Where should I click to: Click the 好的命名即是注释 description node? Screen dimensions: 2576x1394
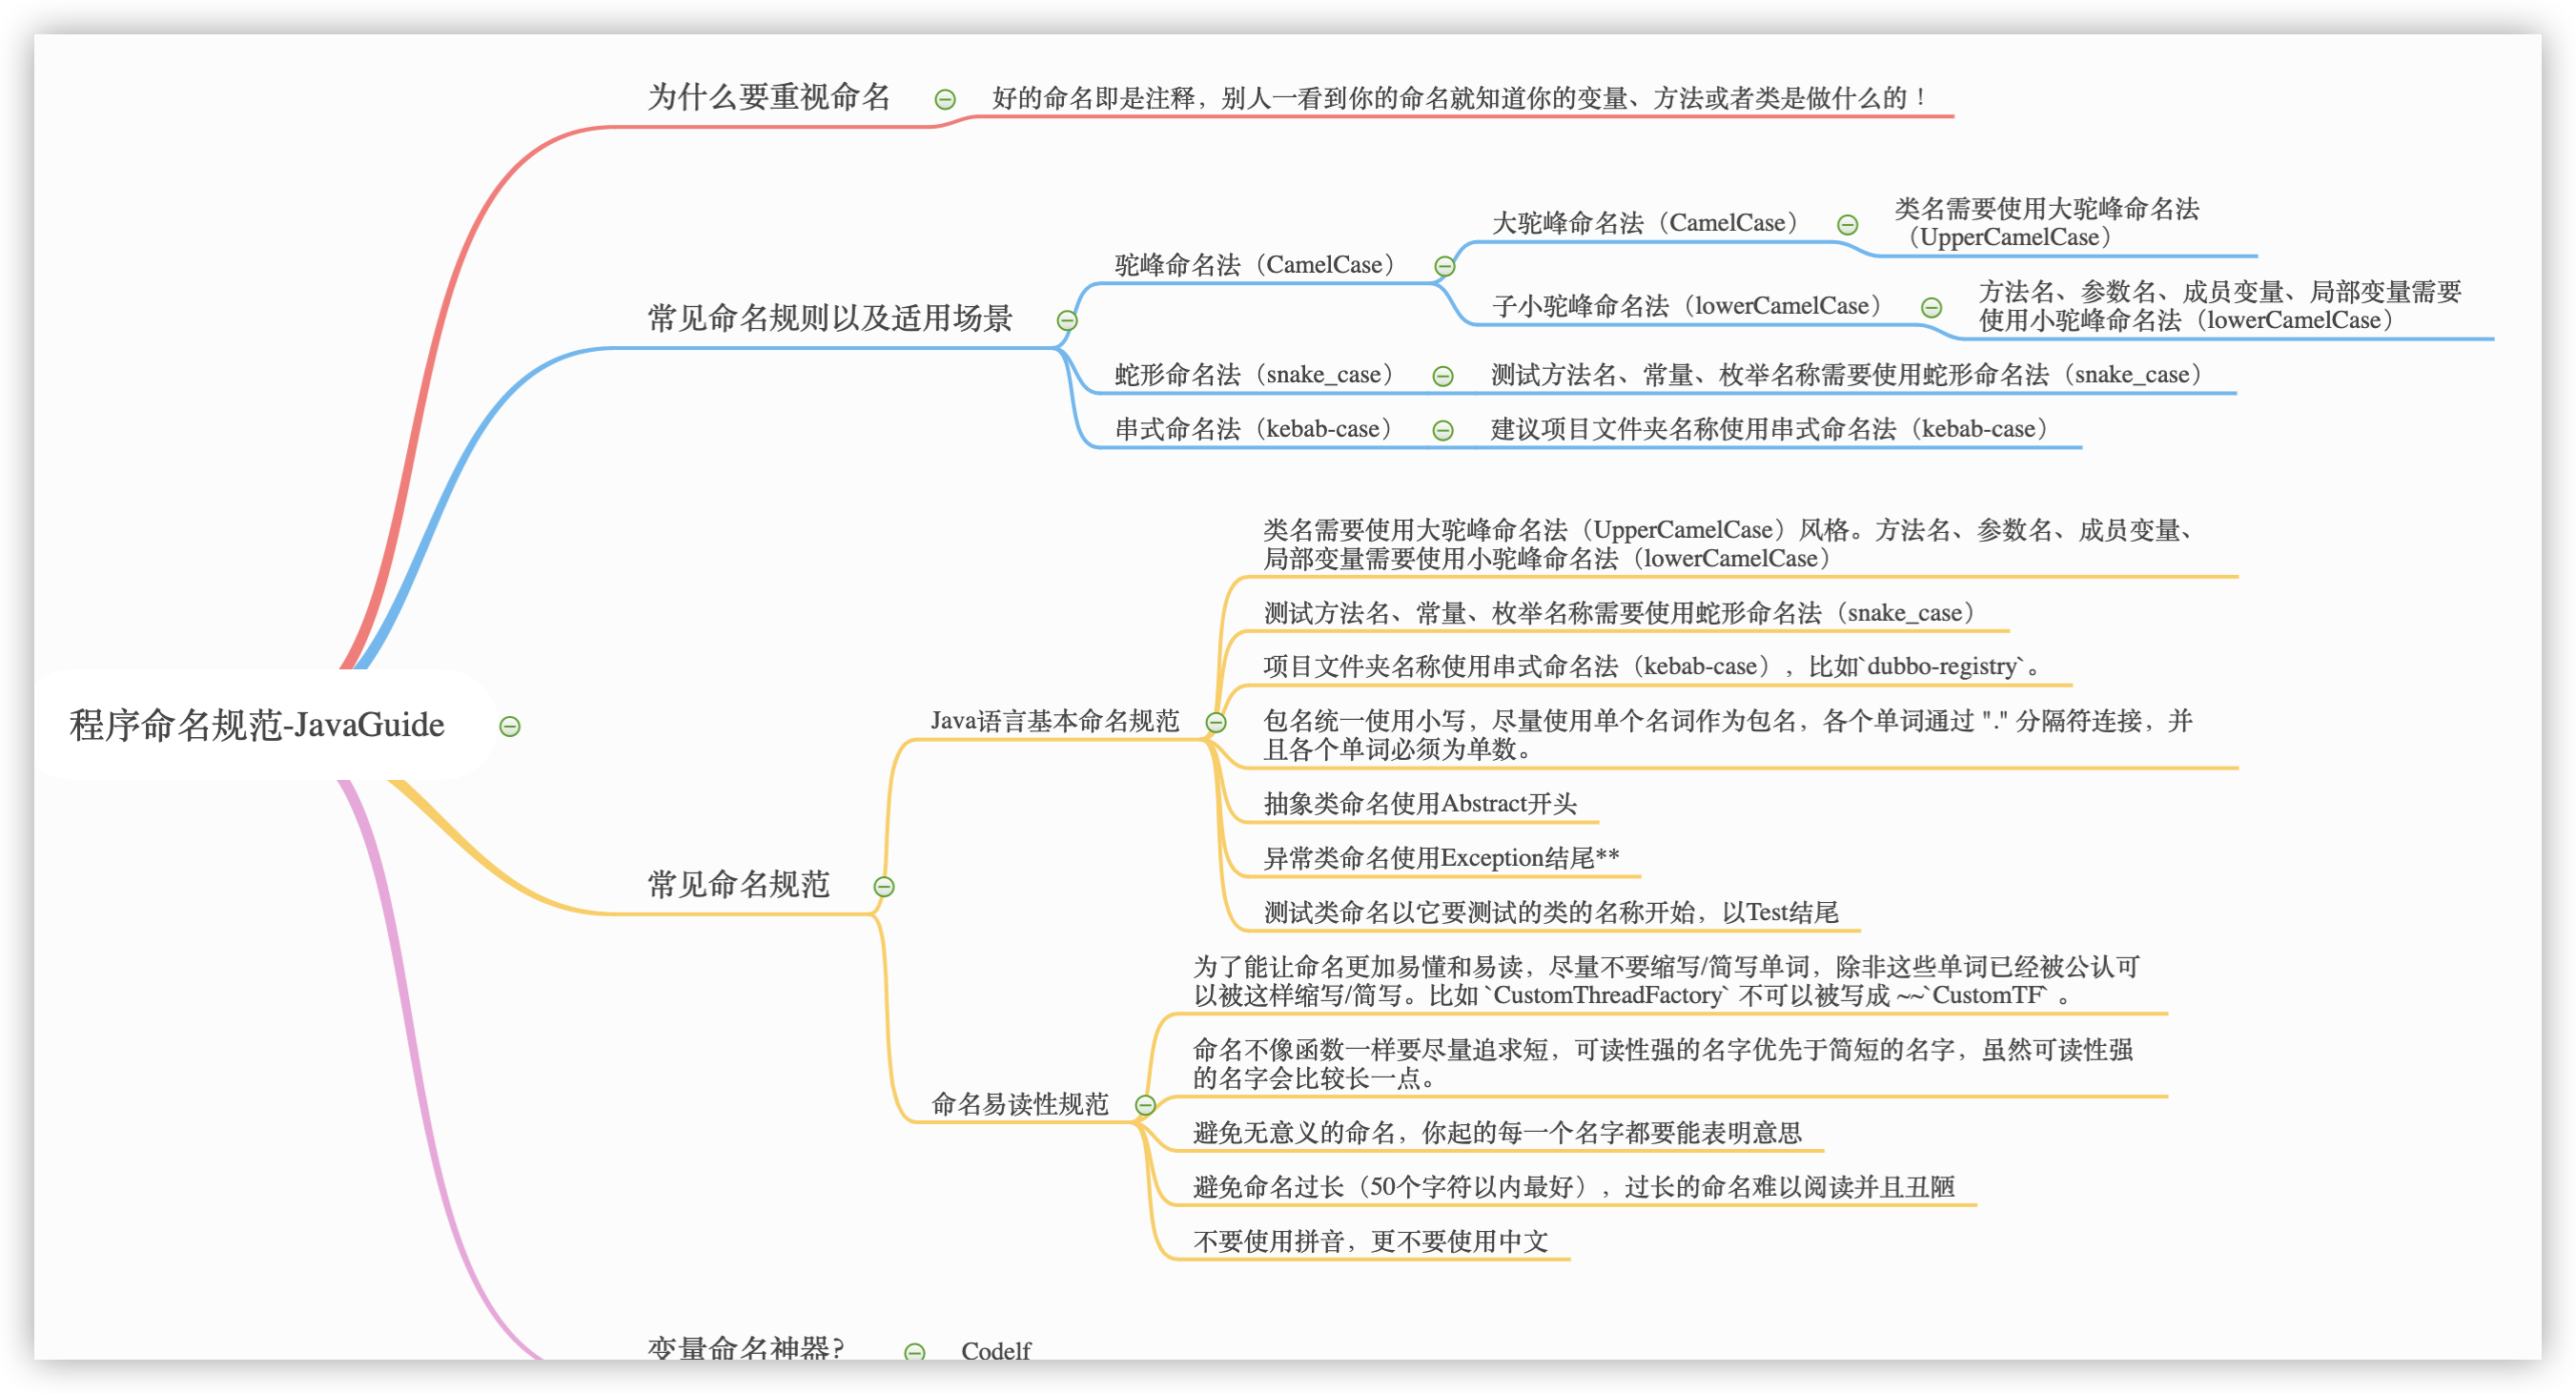(x=1460, y=99)
